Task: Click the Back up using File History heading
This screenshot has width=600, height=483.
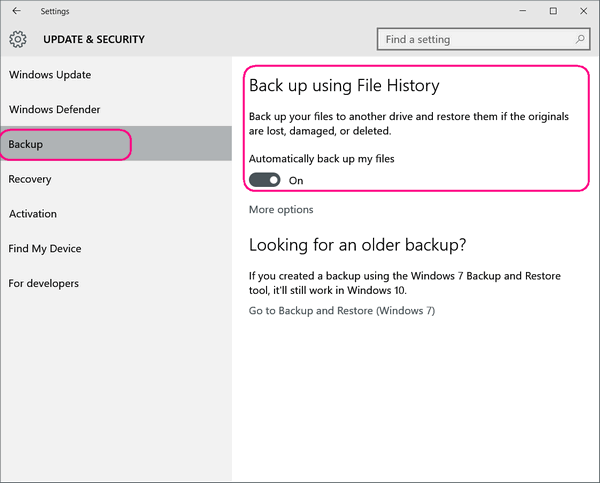Action: [x=344, y=85]
